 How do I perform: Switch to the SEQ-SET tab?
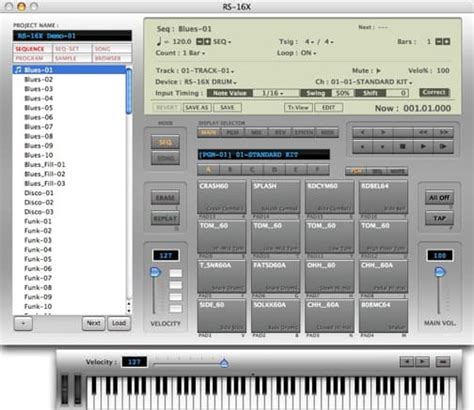72,49
